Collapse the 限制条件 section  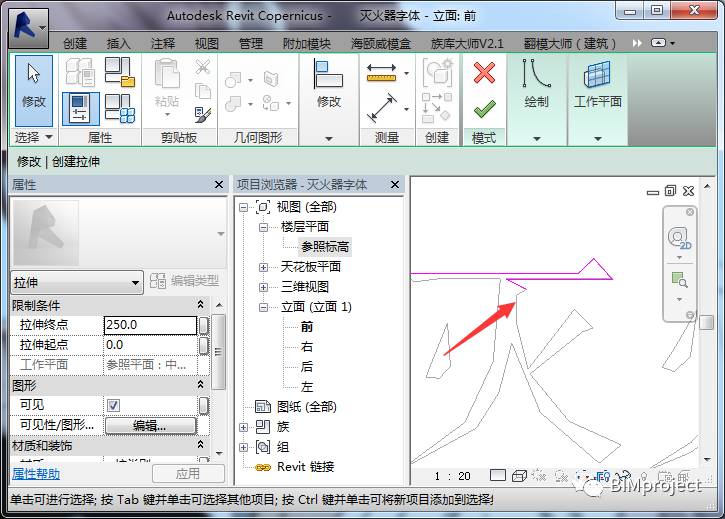coord(200,304)
